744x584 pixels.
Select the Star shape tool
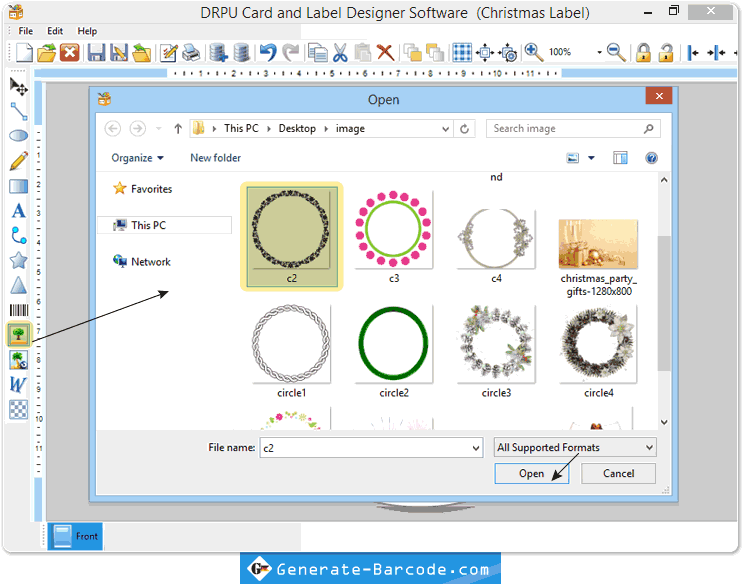click(x=19, y=260)
